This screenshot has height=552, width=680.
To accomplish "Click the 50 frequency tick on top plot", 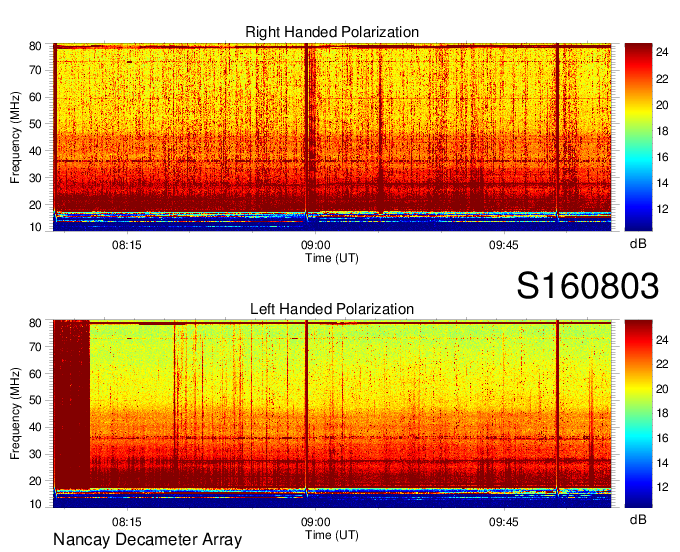I will pyautogui.click(x=35, y=124).
